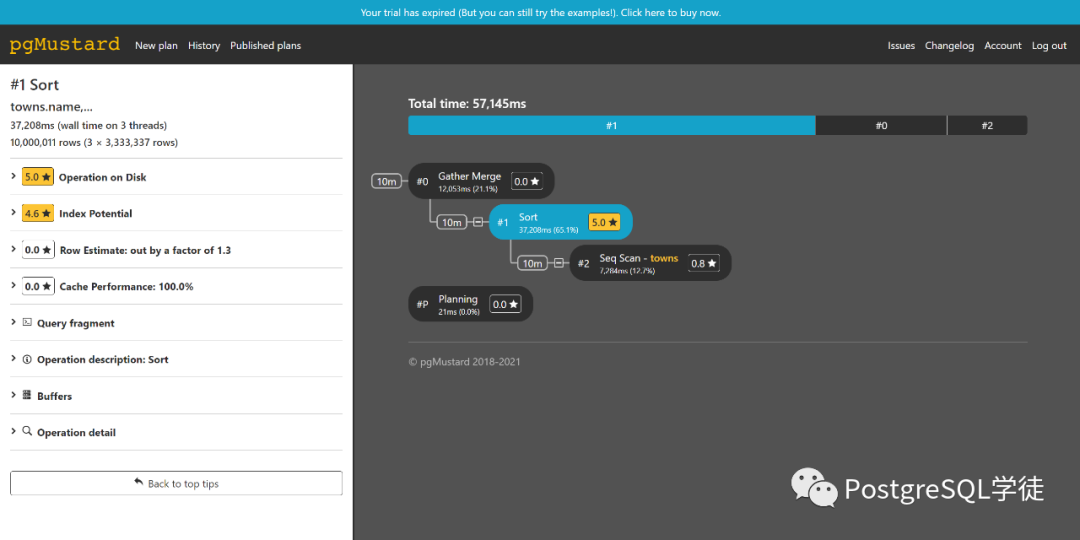1080x540 pixels.
Task: Click 0.0 star badge for Row Estimate
Action: pos(38,250)
